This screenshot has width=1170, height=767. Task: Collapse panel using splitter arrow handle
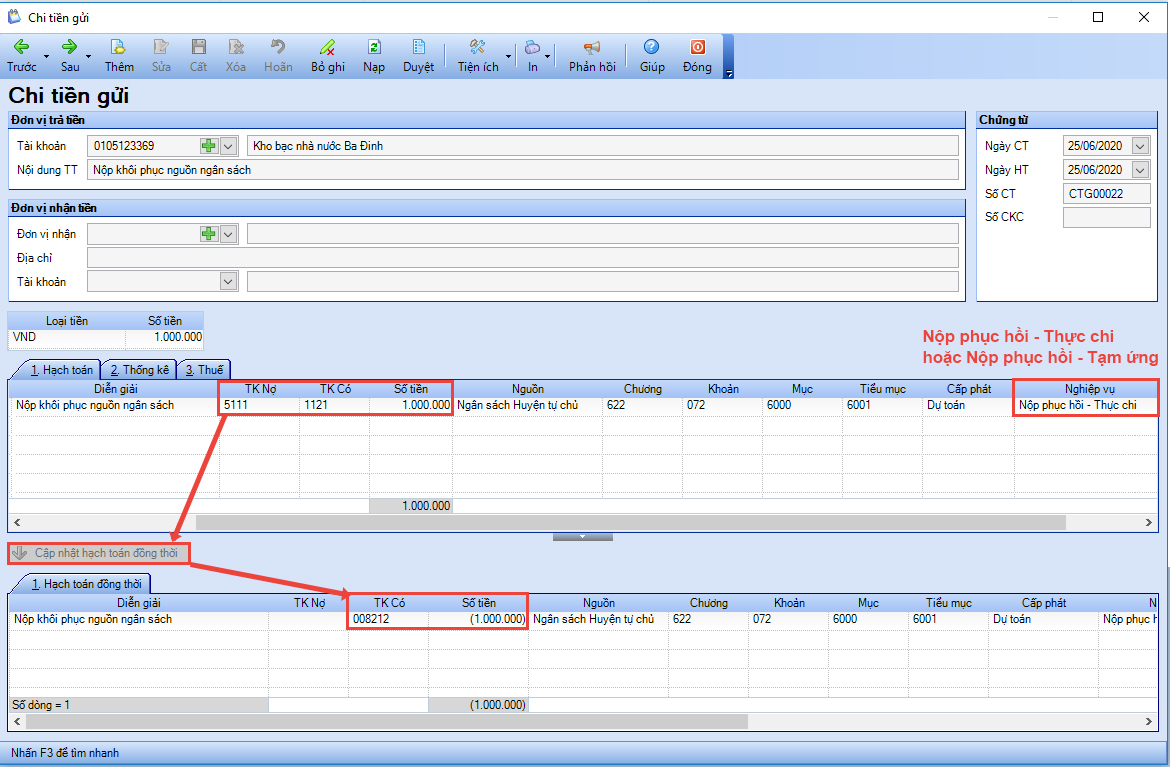click(x=583, y=536)
